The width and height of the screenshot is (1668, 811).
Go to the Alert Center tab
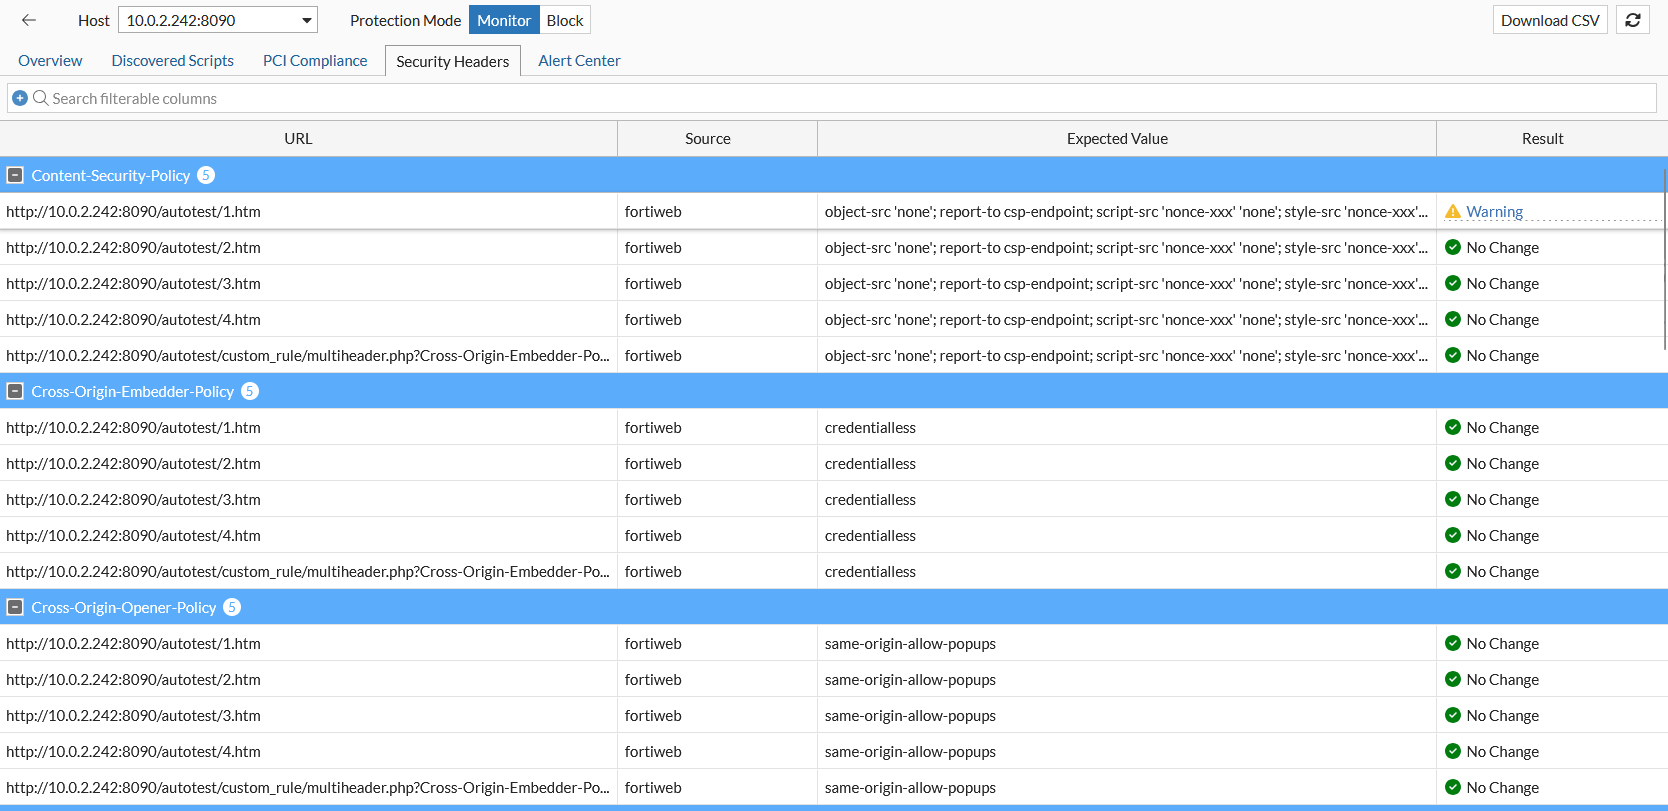click(579, 61)
